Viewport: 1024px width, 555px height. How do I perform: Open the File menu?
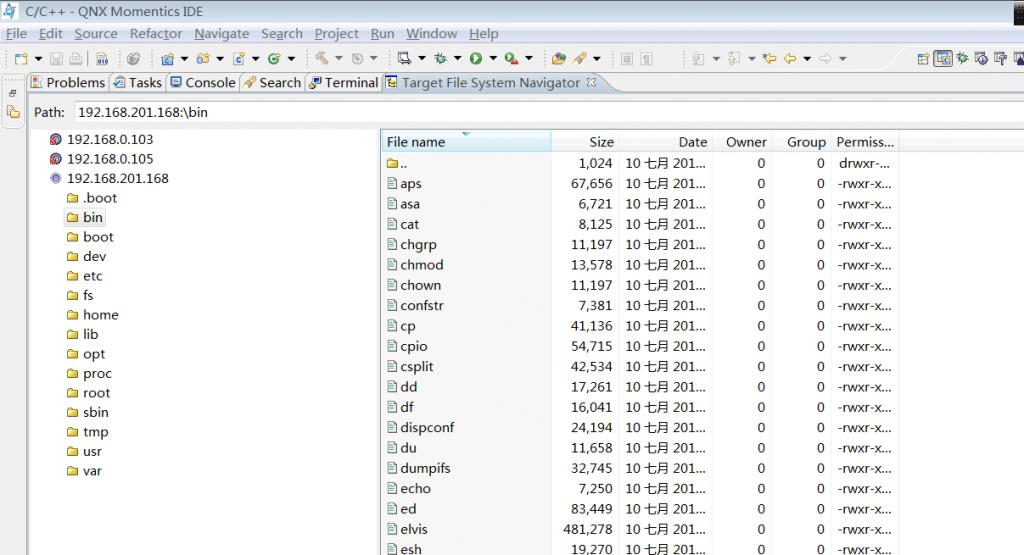(x=16, y=33)
